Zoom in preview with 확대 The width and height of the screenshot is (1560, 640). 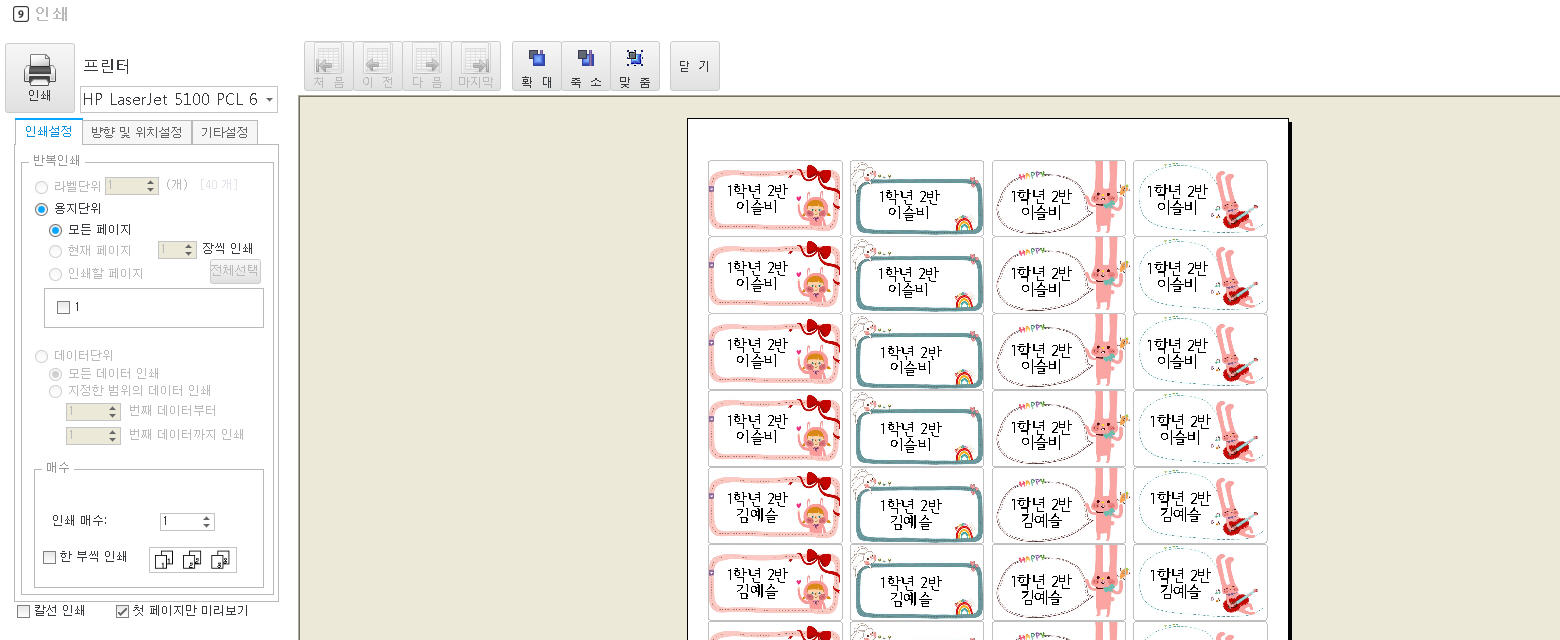click(x=537, y=66)
